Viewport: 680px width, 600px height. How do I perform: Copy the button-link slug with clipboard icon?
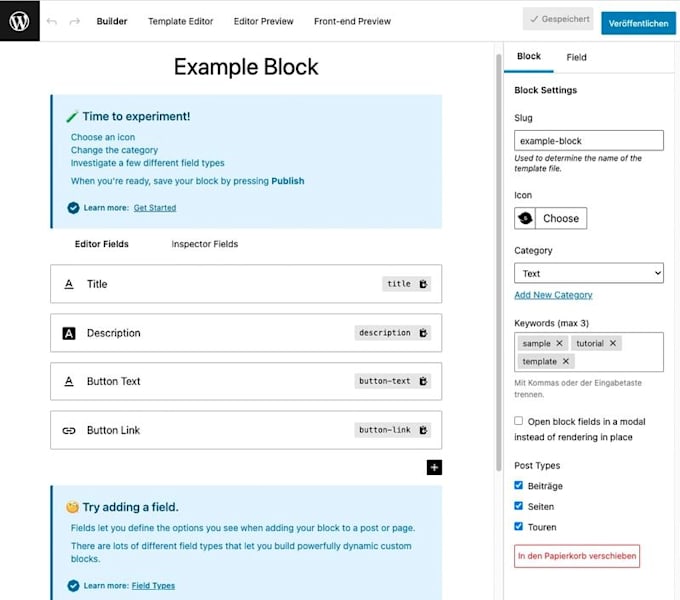(x=423, y=430)
